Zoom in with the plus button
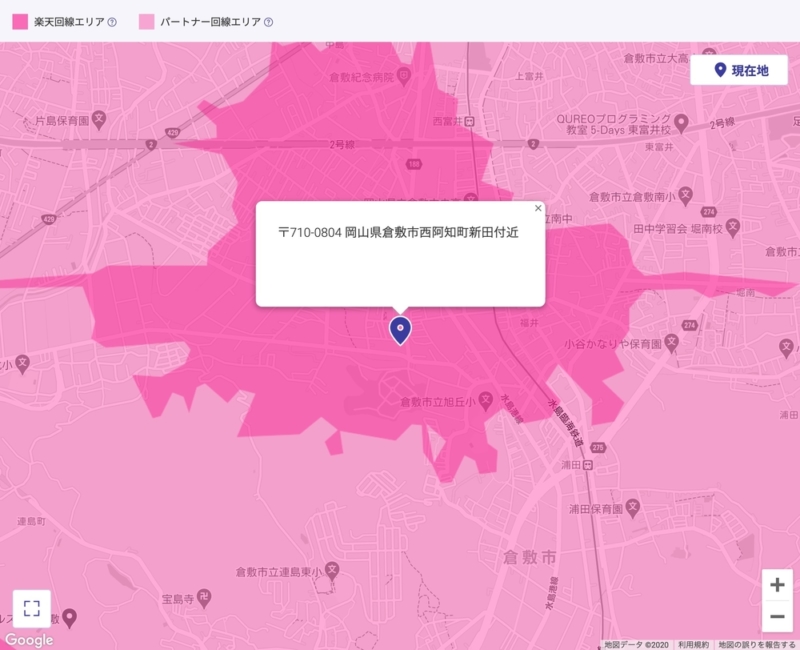 777,585
